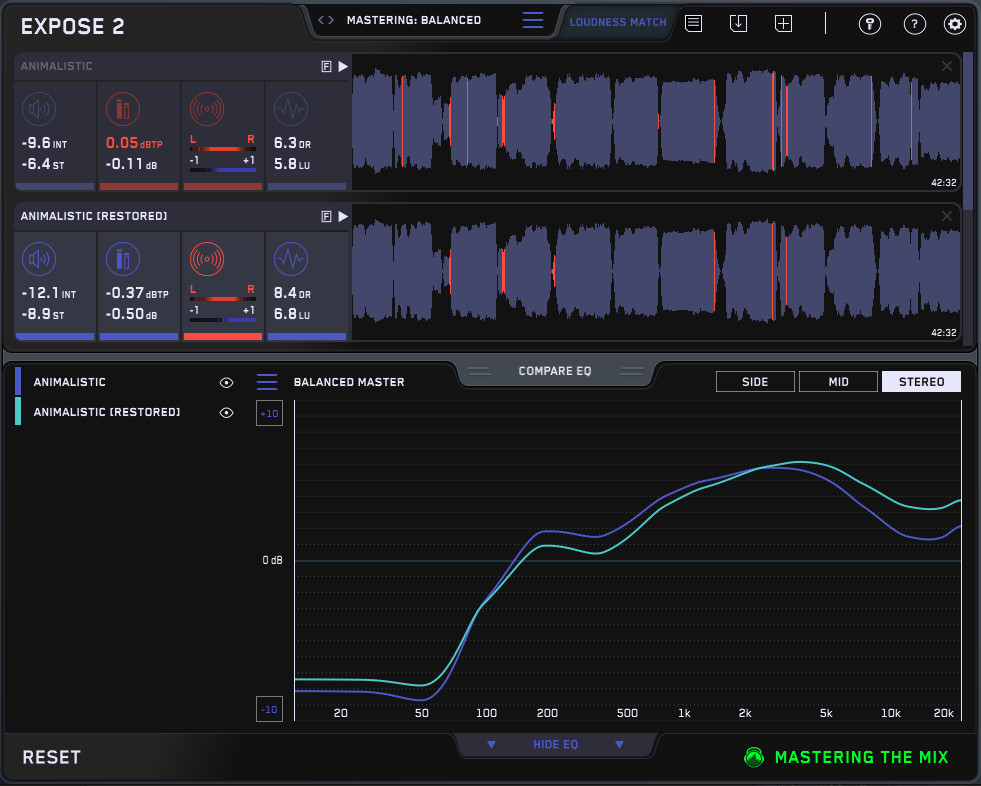Viewport: 981px width, 786px height.
Task: Collapse the panel using Hide EQ
Action: (555, 745)
